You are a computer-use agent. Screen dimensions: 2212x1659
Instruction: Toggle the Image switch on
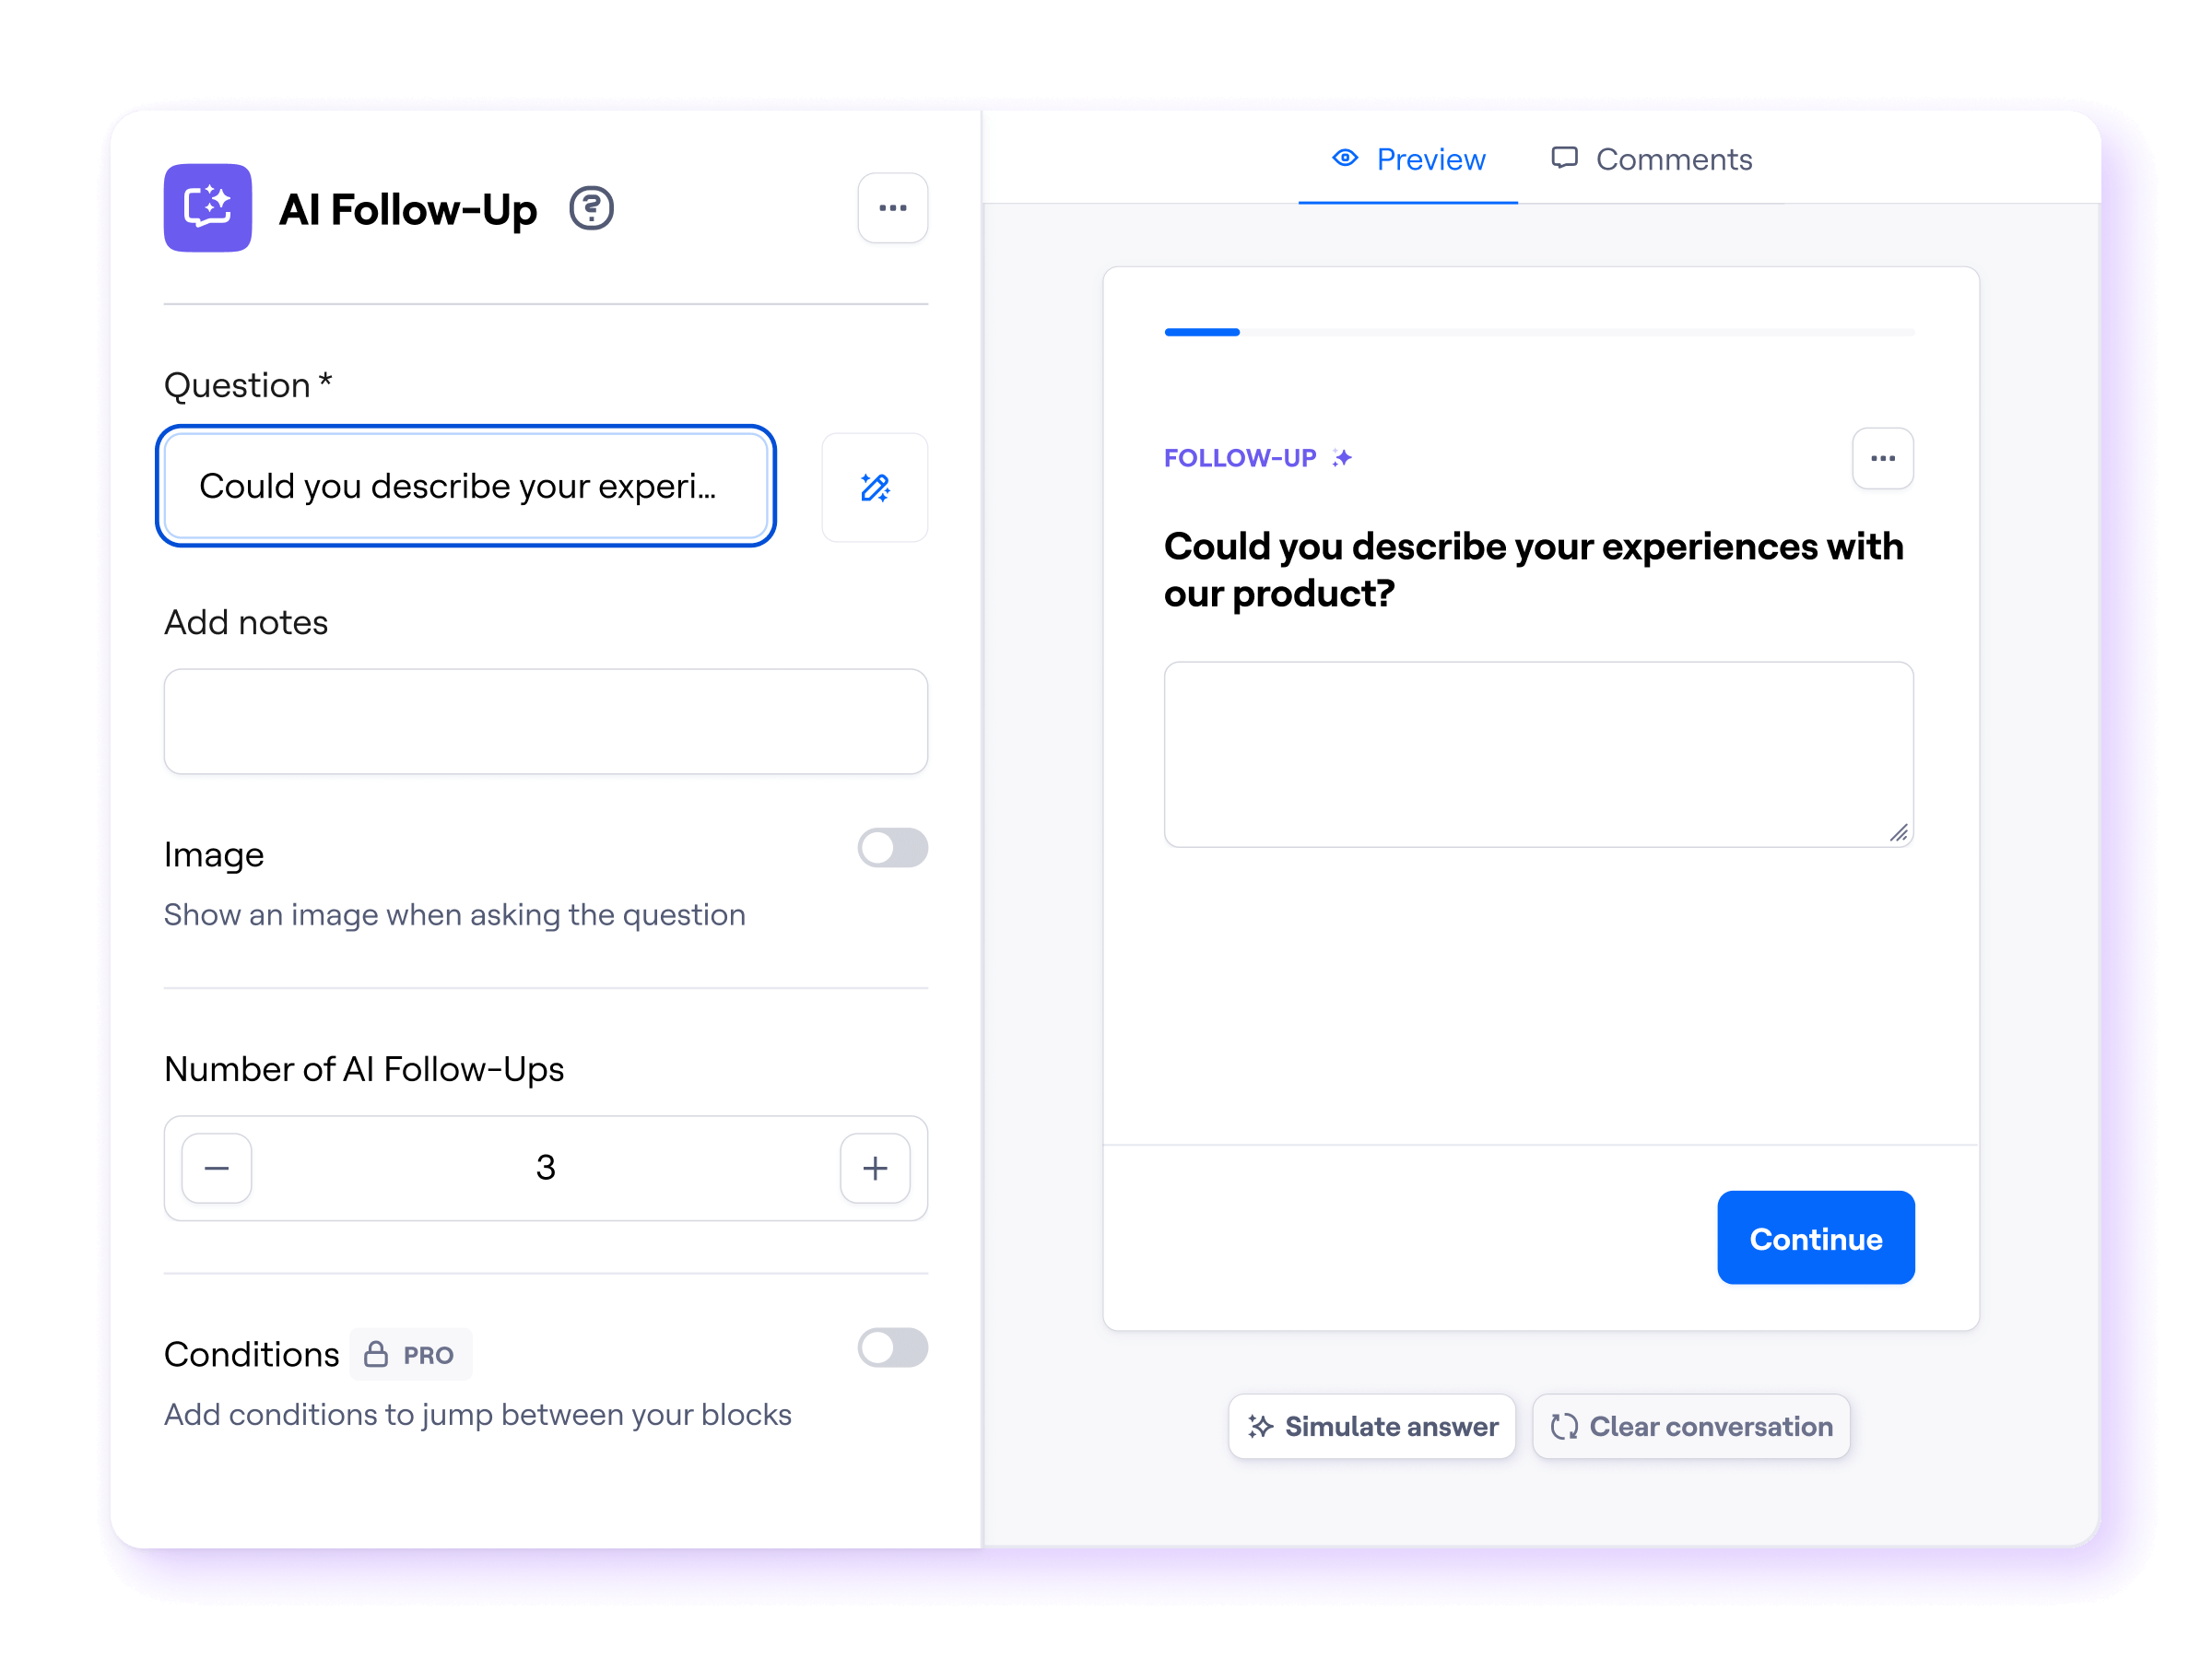pos(893,848)
